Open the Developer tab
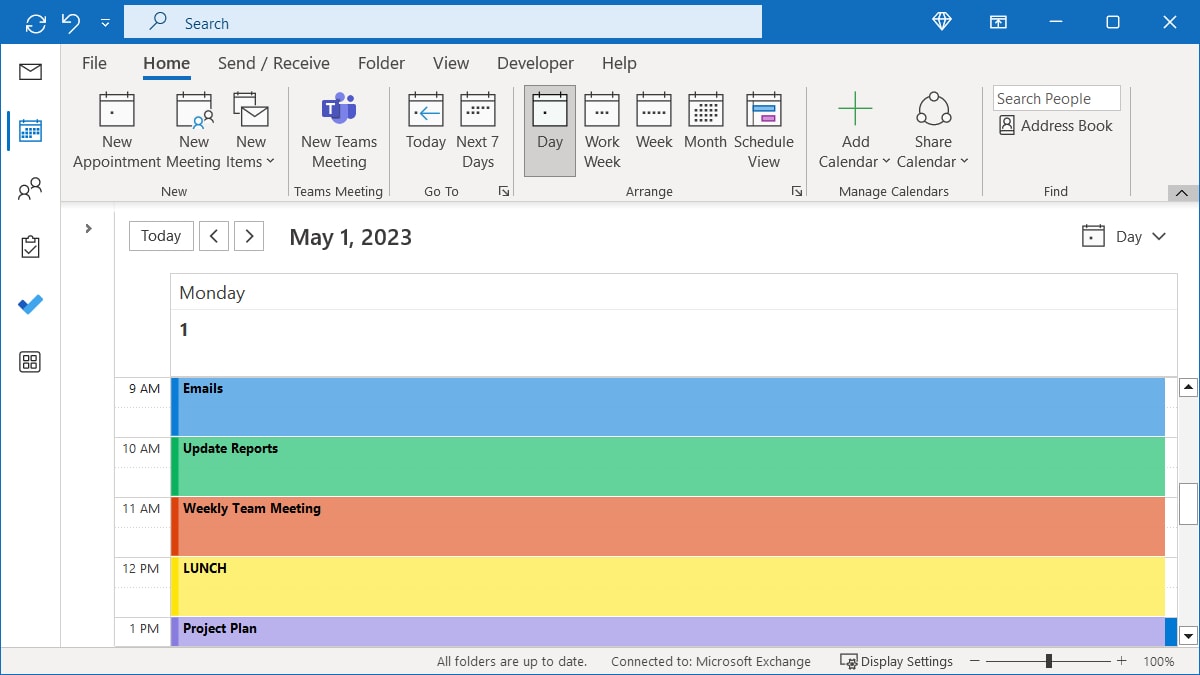The height and width of the screenshot is (675, 1200). [x=534, y=63]
